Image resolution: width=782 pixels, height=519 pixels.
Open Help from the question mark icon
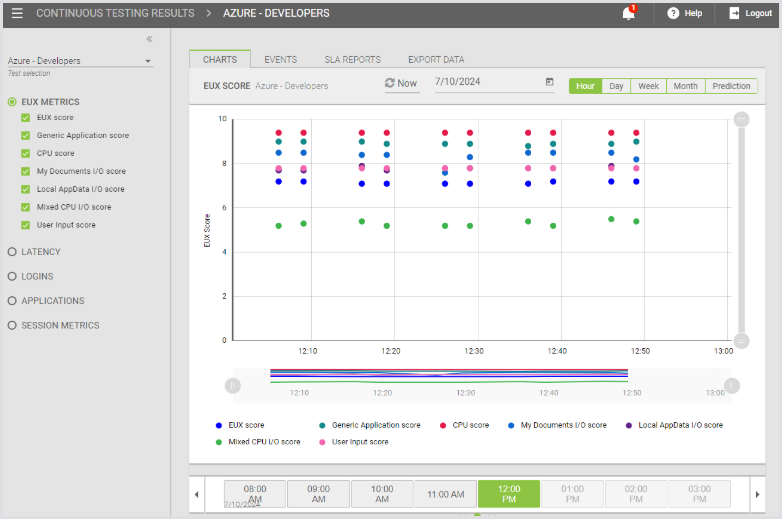[x=673, y=14]
